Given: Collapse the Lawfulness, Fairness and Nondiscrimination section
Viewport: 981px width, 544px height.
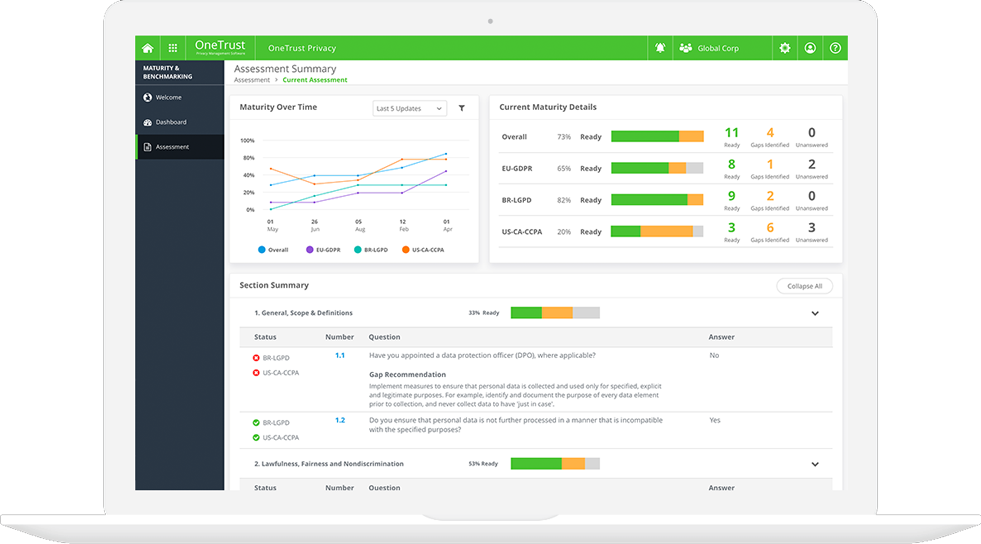Looking at the screenshot, I should pyautogui.click(x=815, y=464).
